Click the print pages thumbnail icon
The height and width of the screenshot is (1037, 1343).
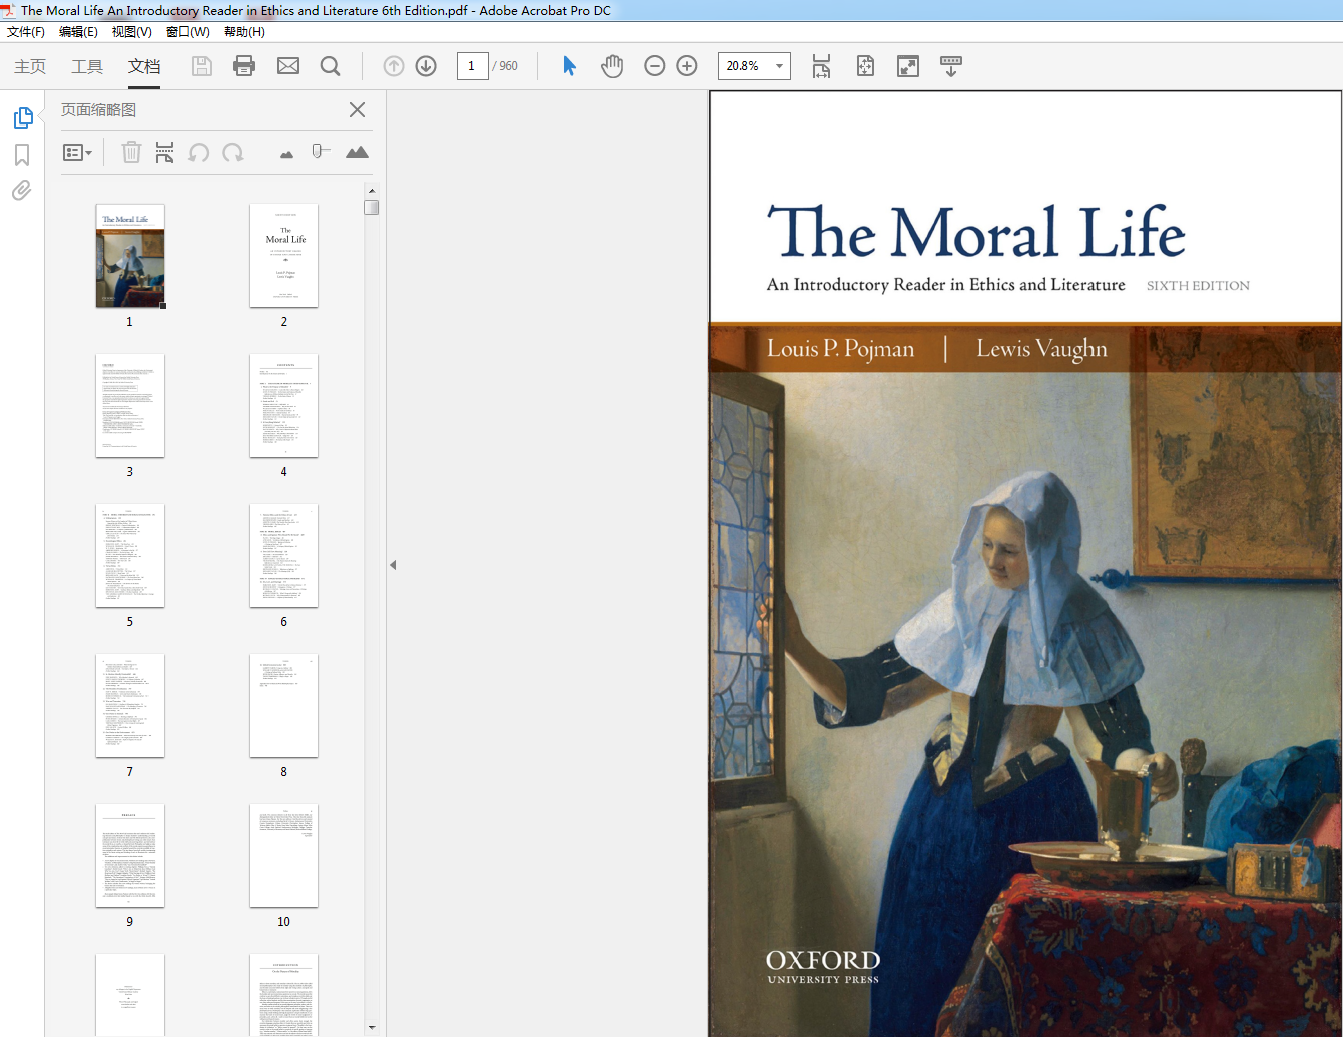(165, 152)
